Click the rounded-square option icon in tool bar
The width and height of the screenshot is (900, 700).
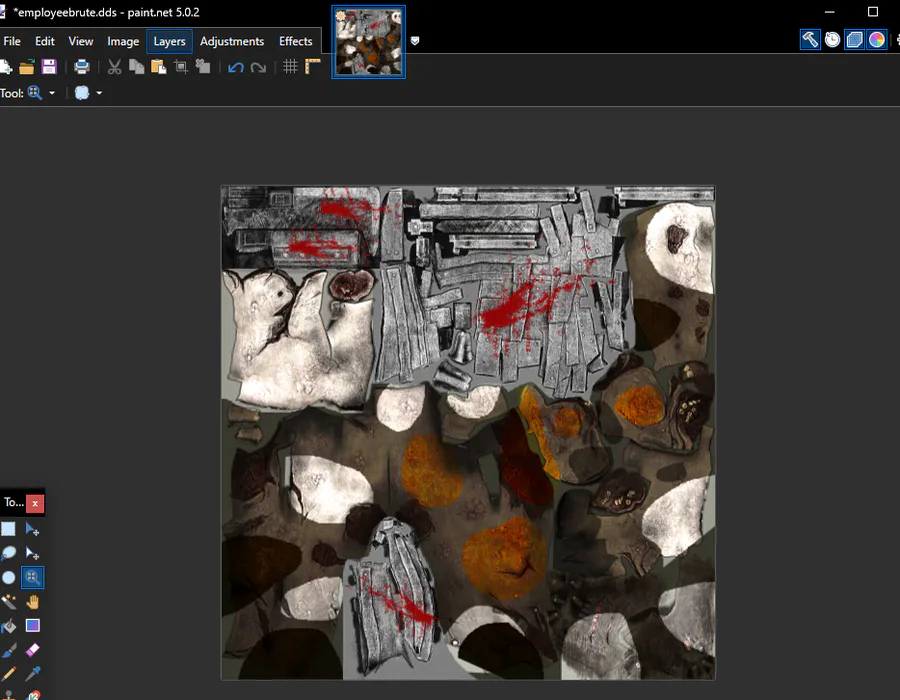pos(82,93)
